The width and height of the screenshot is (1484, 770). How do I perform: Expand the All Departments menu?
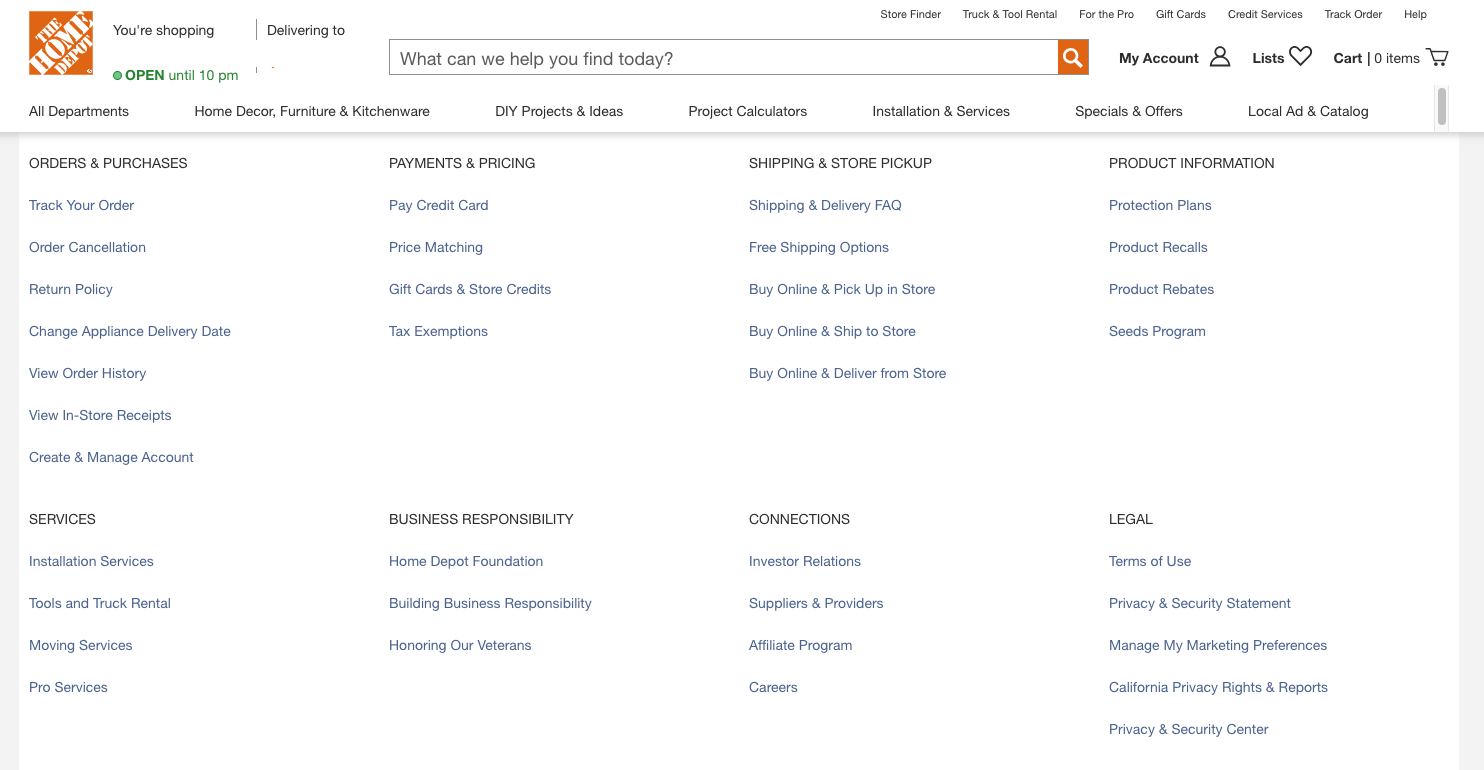point(78,111)
